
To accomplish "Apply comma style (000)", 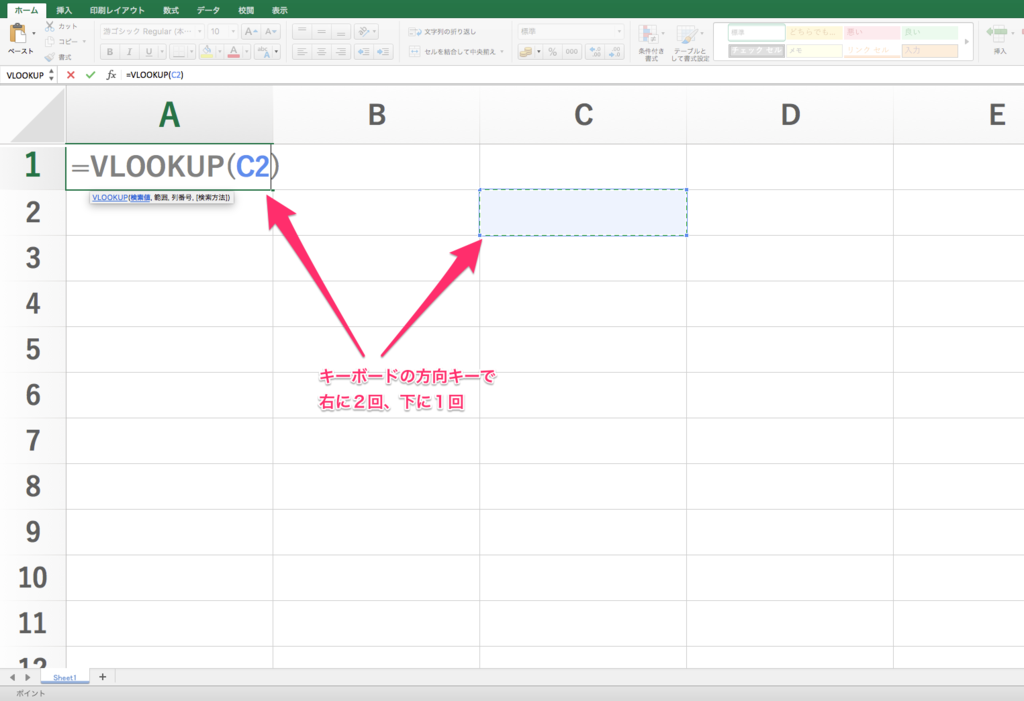I will click(x=571, y=52).
